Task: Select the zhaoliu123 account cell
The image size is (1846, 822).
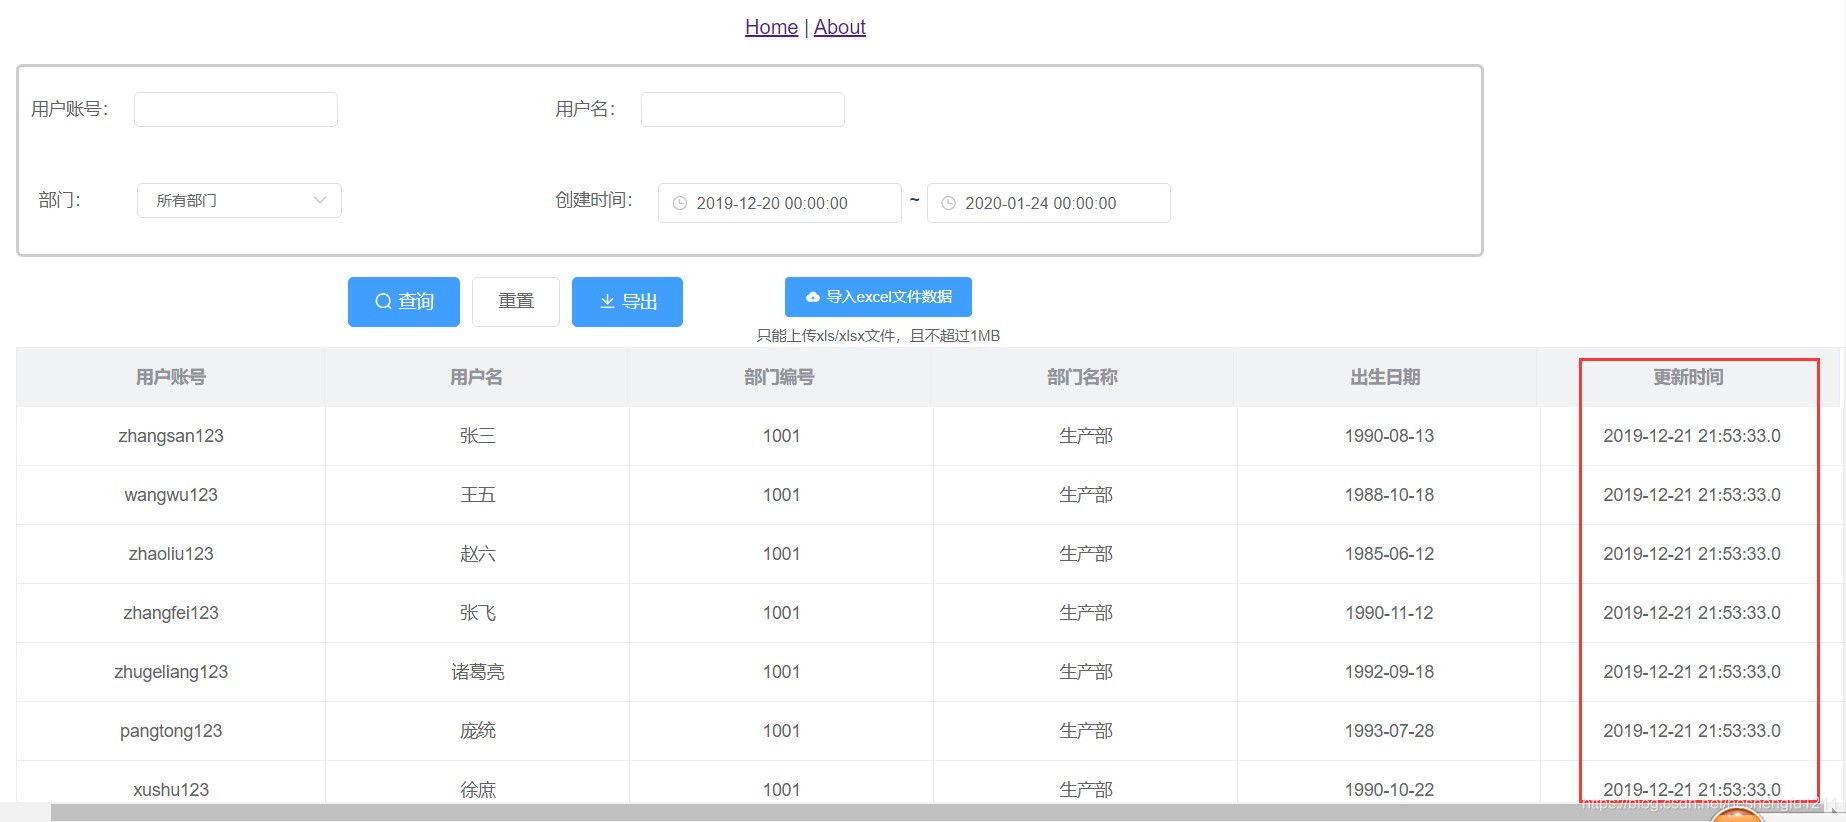Action: pos(171,554)
